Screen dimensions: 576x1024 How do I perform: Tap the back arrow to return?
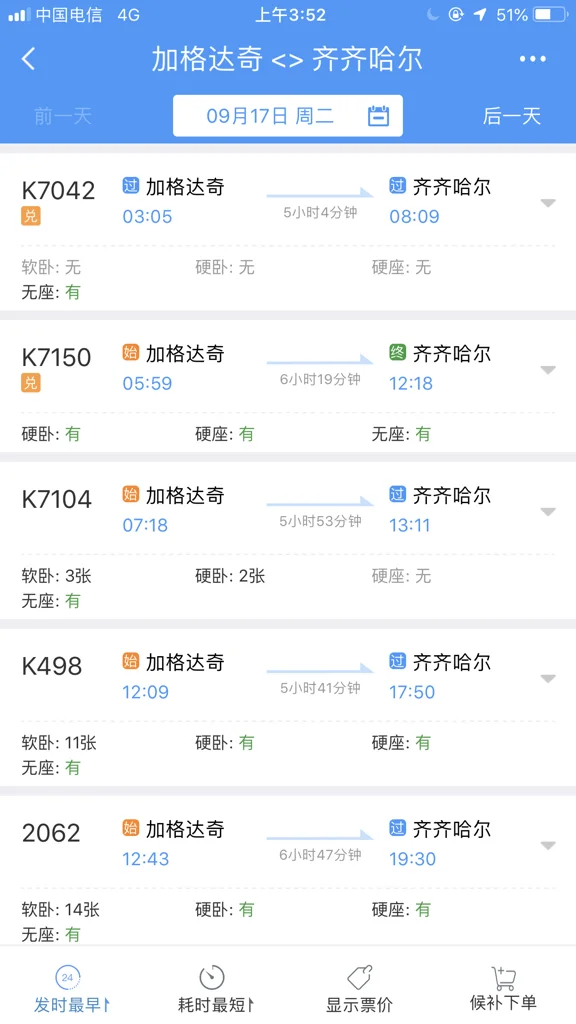[x=28, y=59]
